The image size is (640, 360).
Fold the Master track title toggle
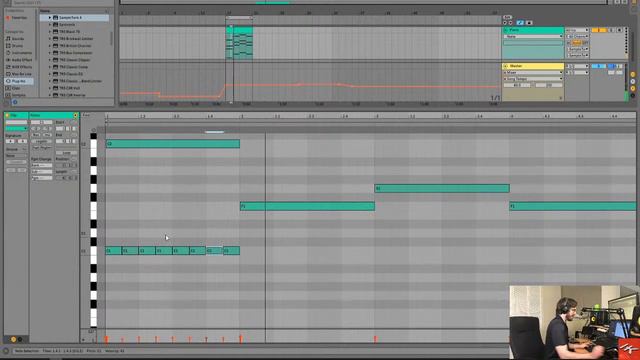coord(506,66)
